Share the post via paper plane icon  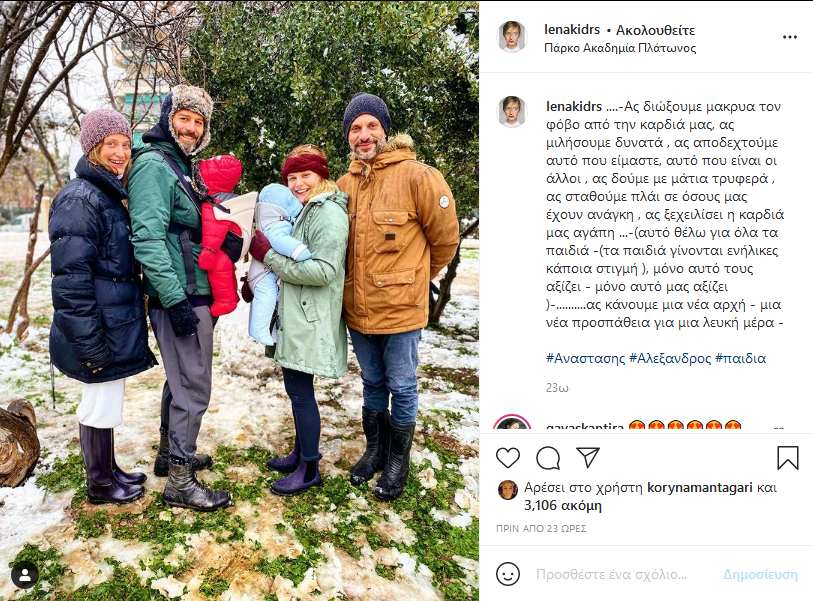[588, 457]
